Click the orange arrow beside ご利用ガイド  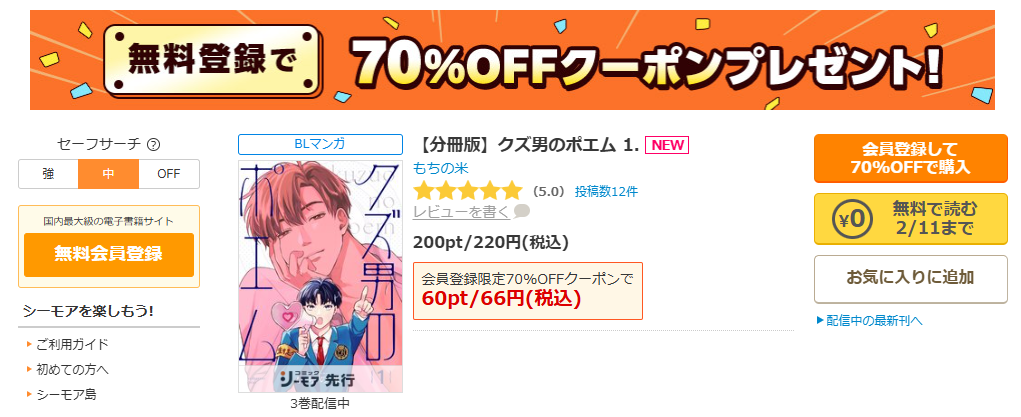29,344
